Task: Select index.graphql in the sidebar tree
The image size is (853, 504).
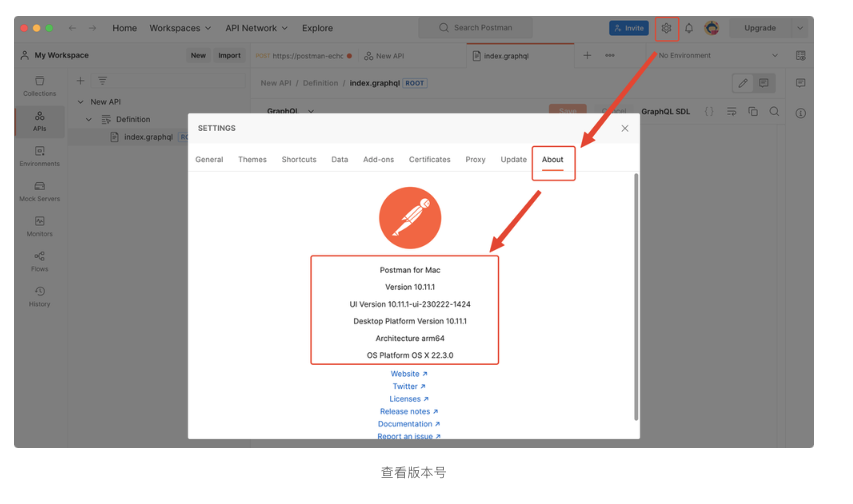Action: click(148, 137)
